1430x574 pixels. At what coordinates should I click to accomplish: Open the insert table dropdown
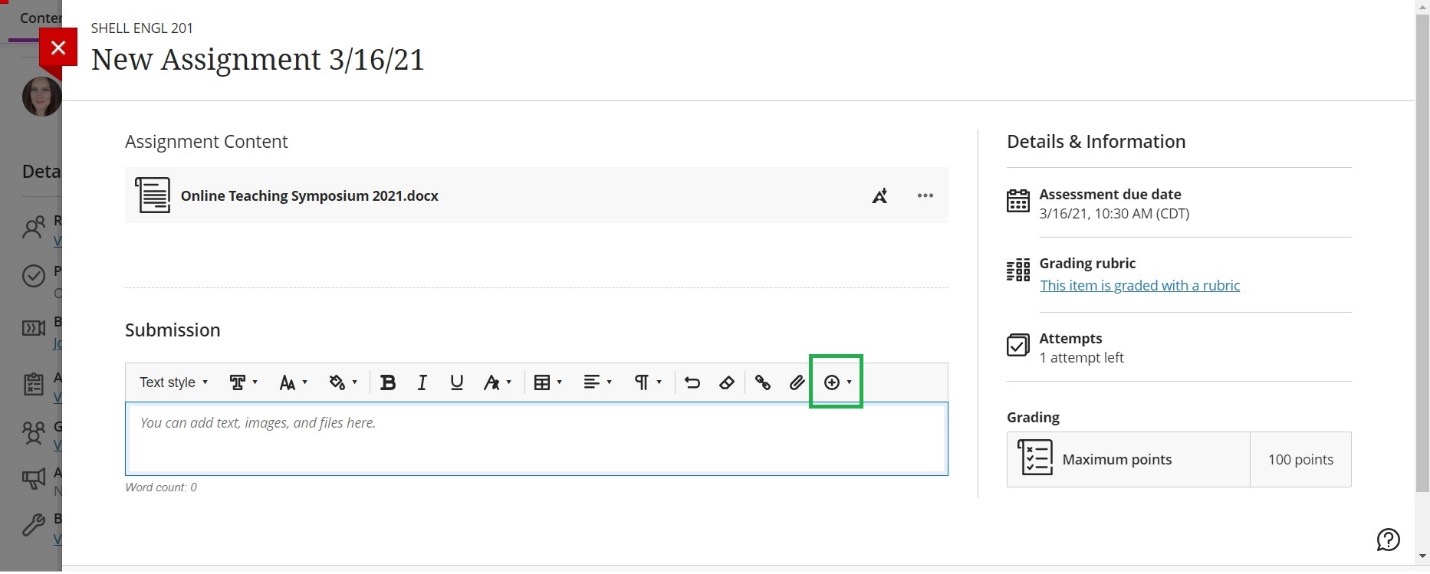(547, 382)
